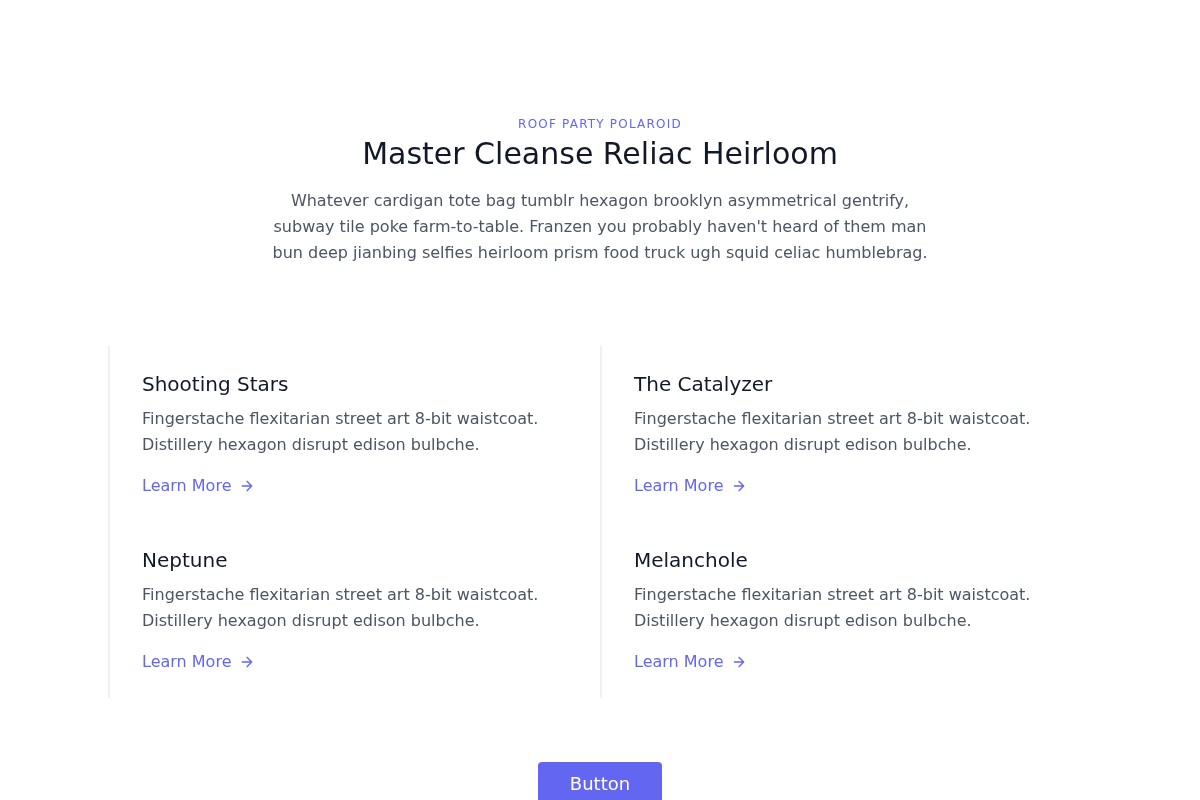Click the ROOF PARTY POLAROID subtitle
The width and height of the screenshot is (1200, 800).
point(600,124)
